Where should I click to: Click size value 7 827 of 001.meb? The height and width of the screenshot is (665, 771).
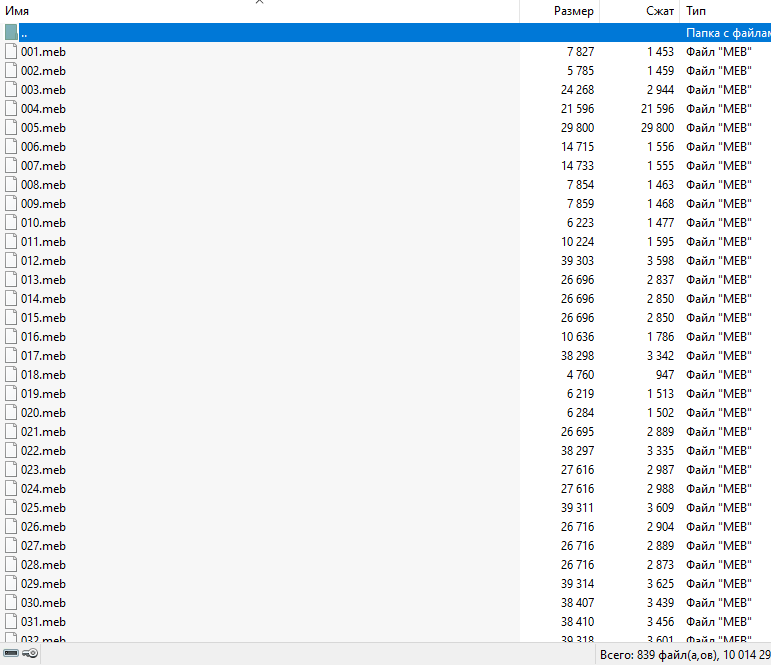pos(580,52)
